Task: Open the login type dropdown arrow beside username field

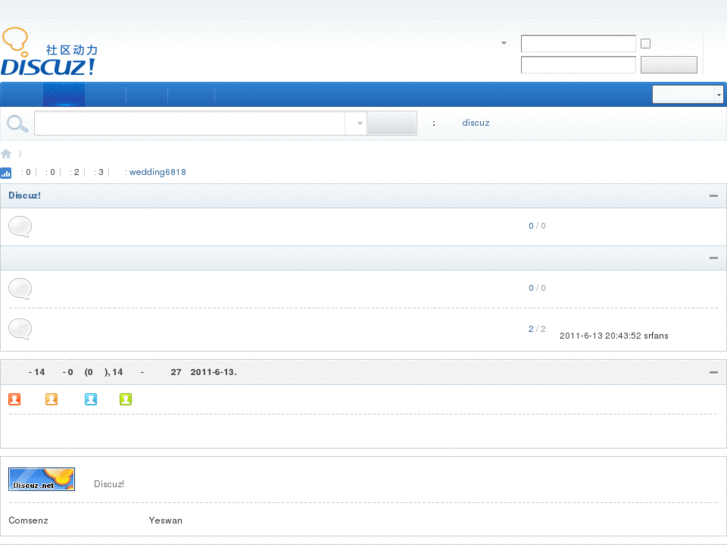Action: coord(504,43)
